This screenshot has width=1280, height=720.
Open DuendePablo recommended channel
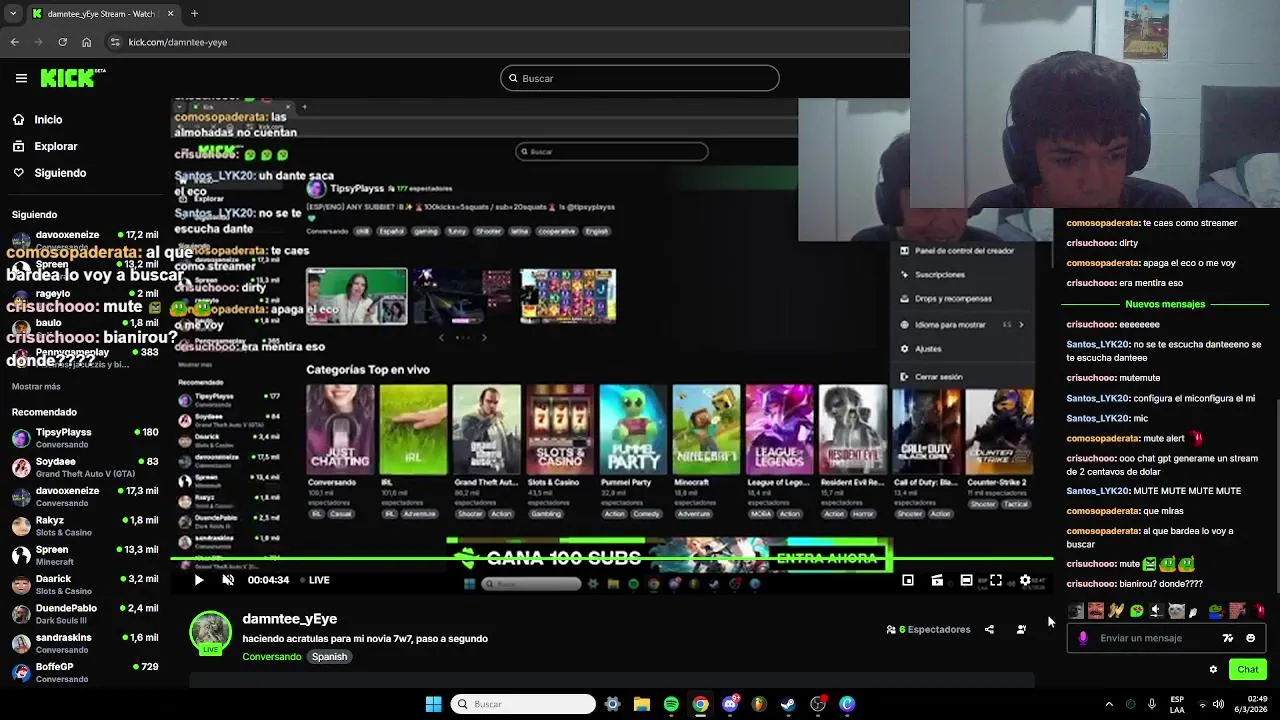85,614
